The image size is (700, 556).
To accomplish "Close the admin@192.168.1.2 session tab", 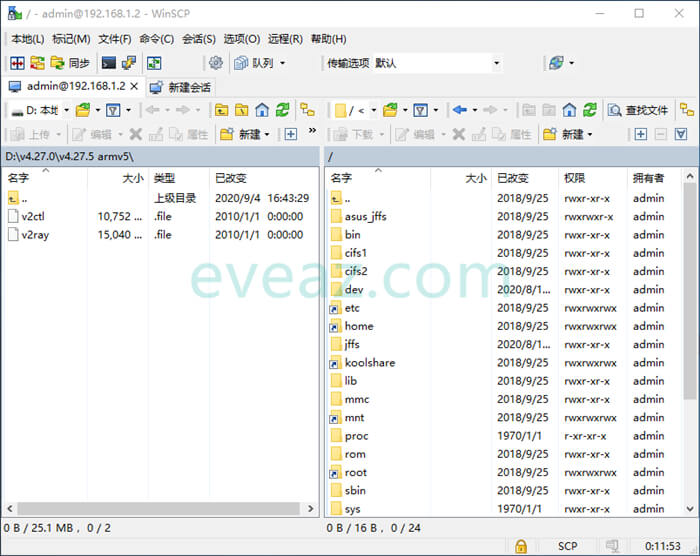I will pos(134,86).
